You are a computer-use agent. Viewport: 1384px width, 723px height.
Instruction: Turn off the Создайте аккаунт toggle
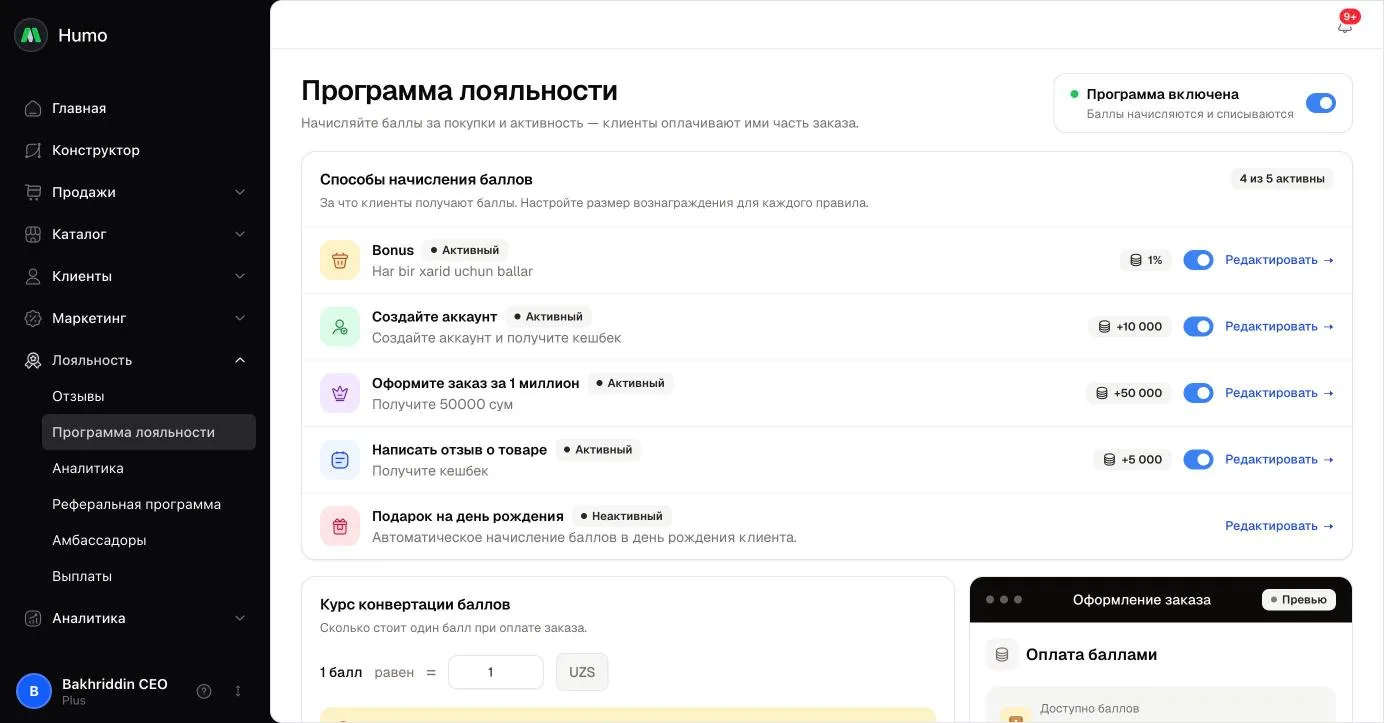(1198, 326)
